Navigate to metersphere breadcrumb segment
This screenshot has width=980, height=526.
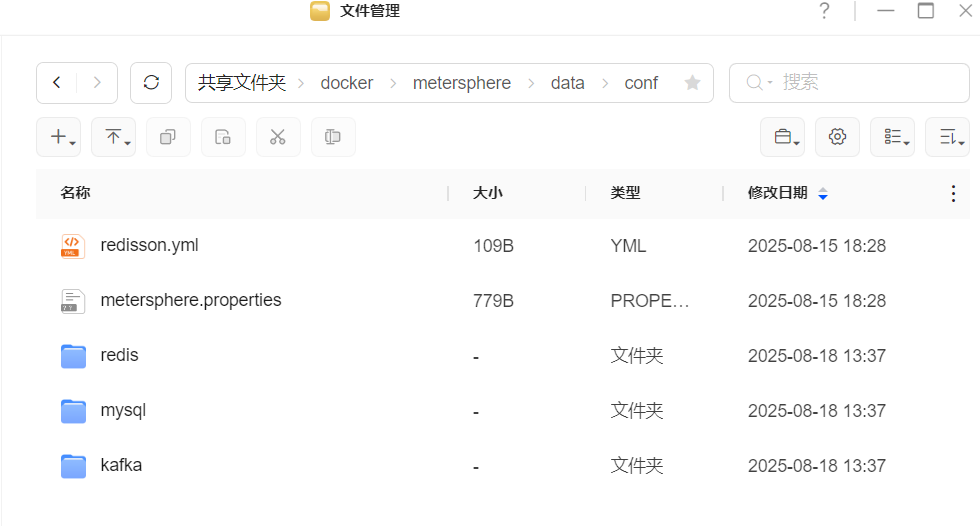click(461, 83)
